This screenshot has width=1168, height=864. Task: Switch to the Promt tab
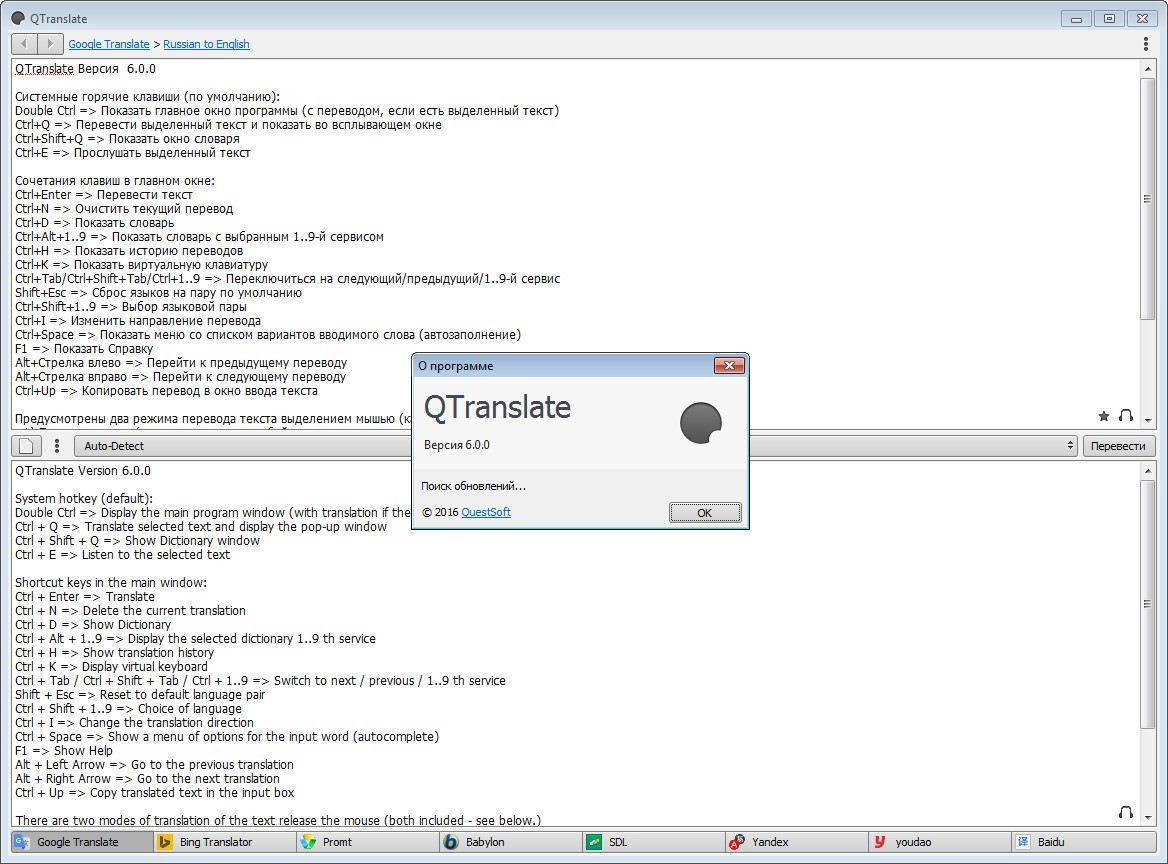point(368,842)
